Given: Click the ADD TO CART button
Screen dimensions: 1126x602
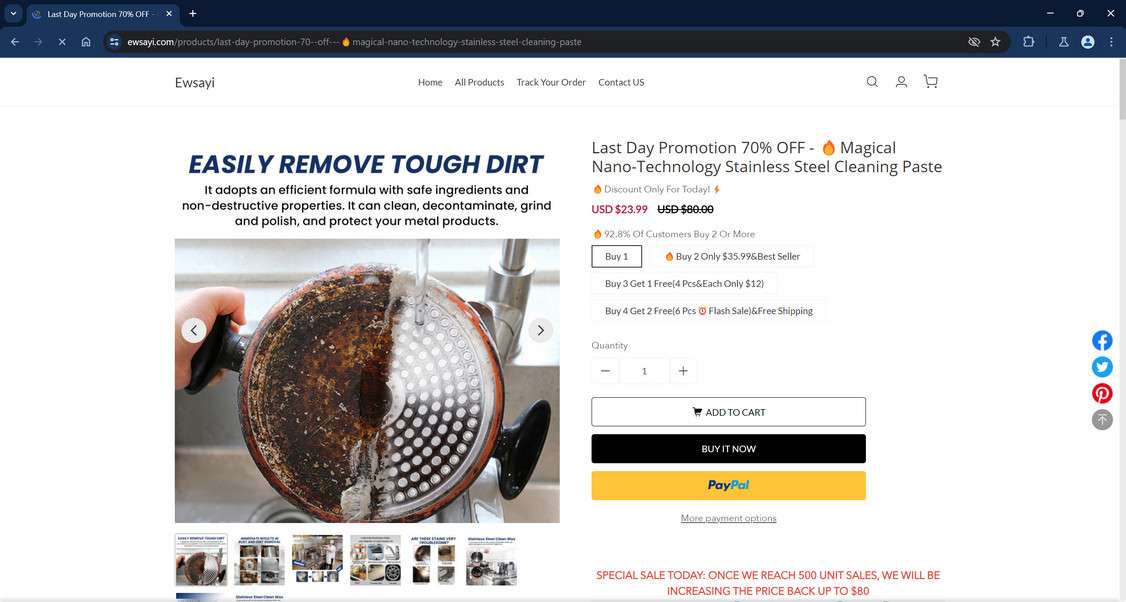Looking at the screenshot, I should tap(728, 412).
